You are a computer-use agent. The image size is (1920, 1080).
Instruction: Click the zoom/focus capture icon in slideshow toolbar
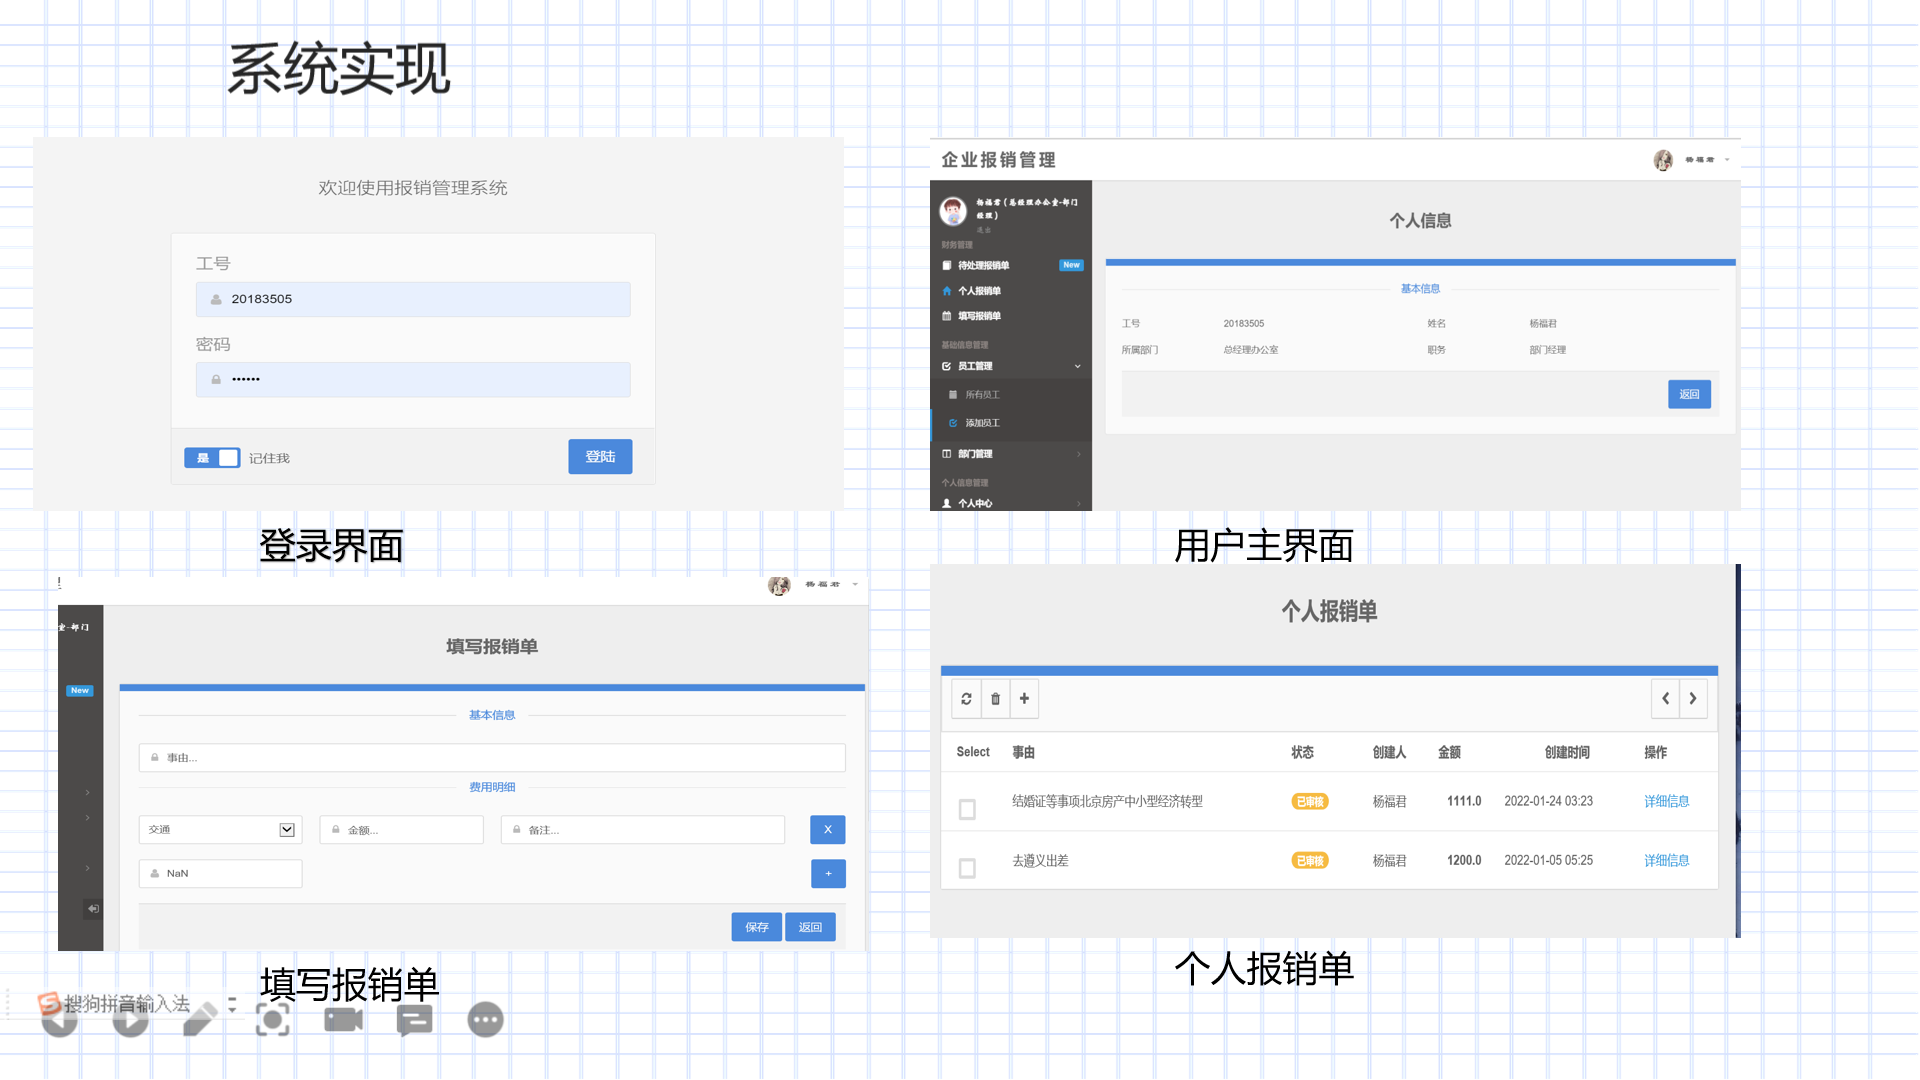(272, 1019)
